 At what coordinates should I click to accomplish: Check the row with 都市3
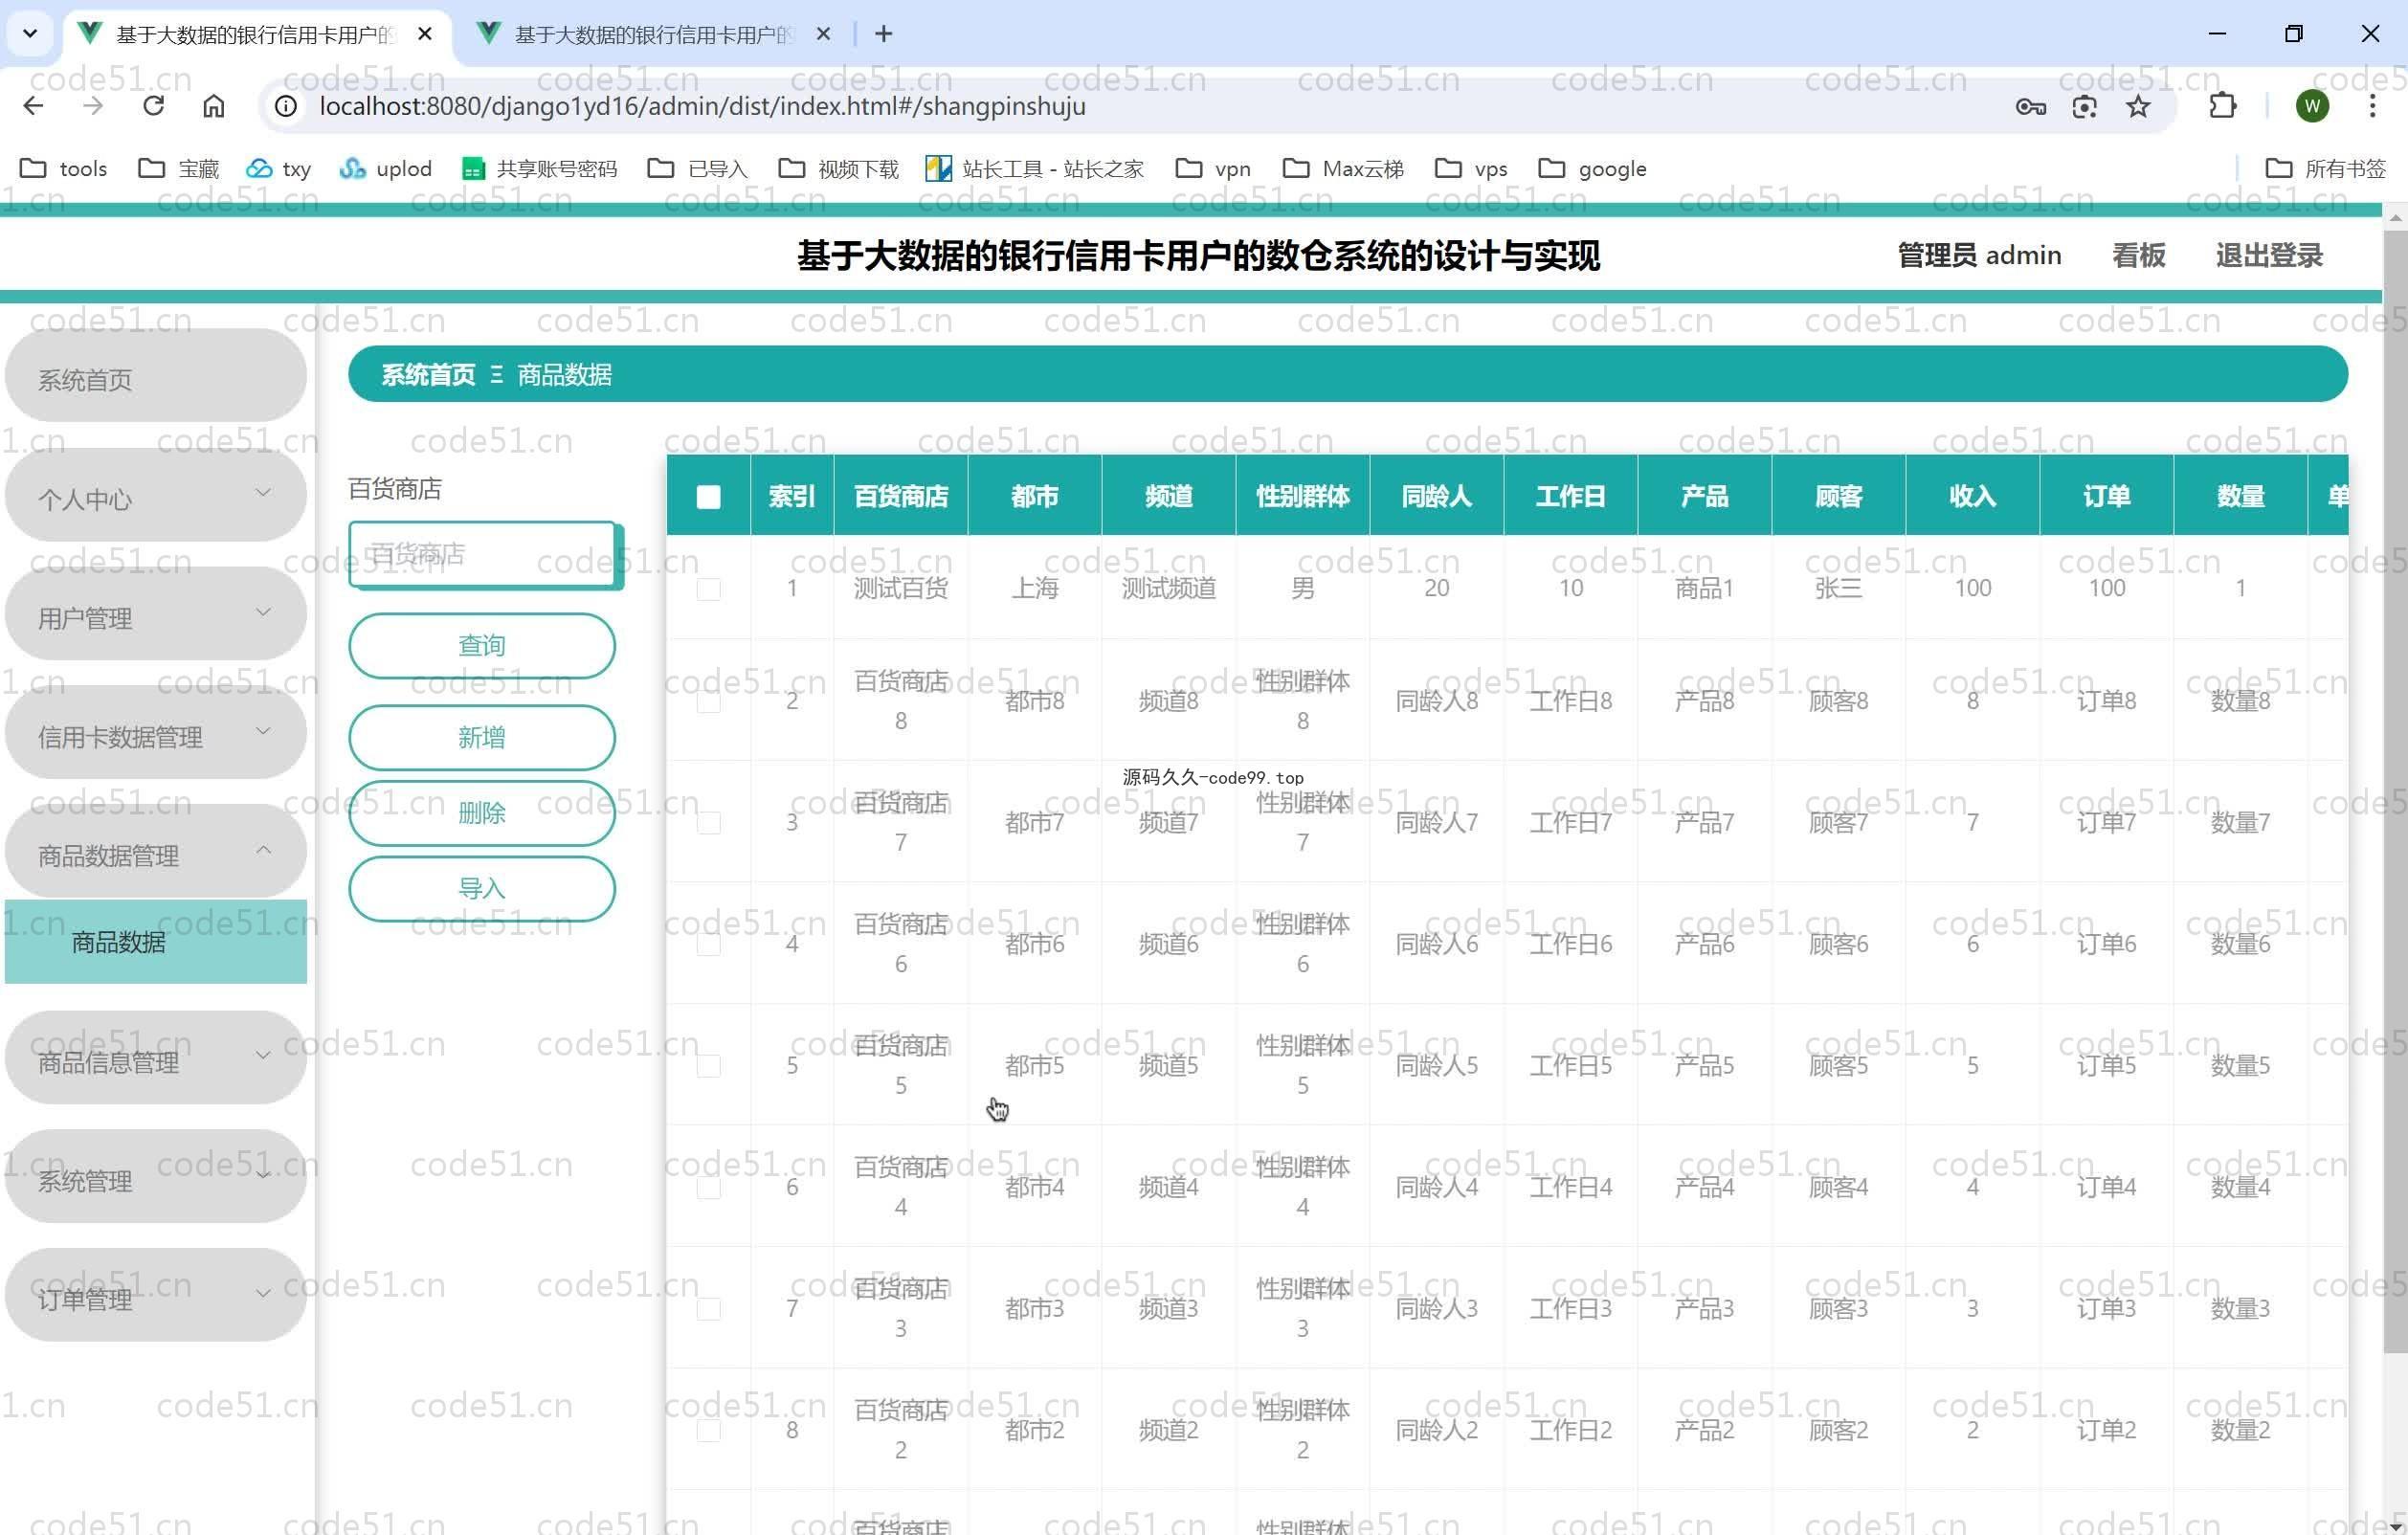coord(708,1309)
